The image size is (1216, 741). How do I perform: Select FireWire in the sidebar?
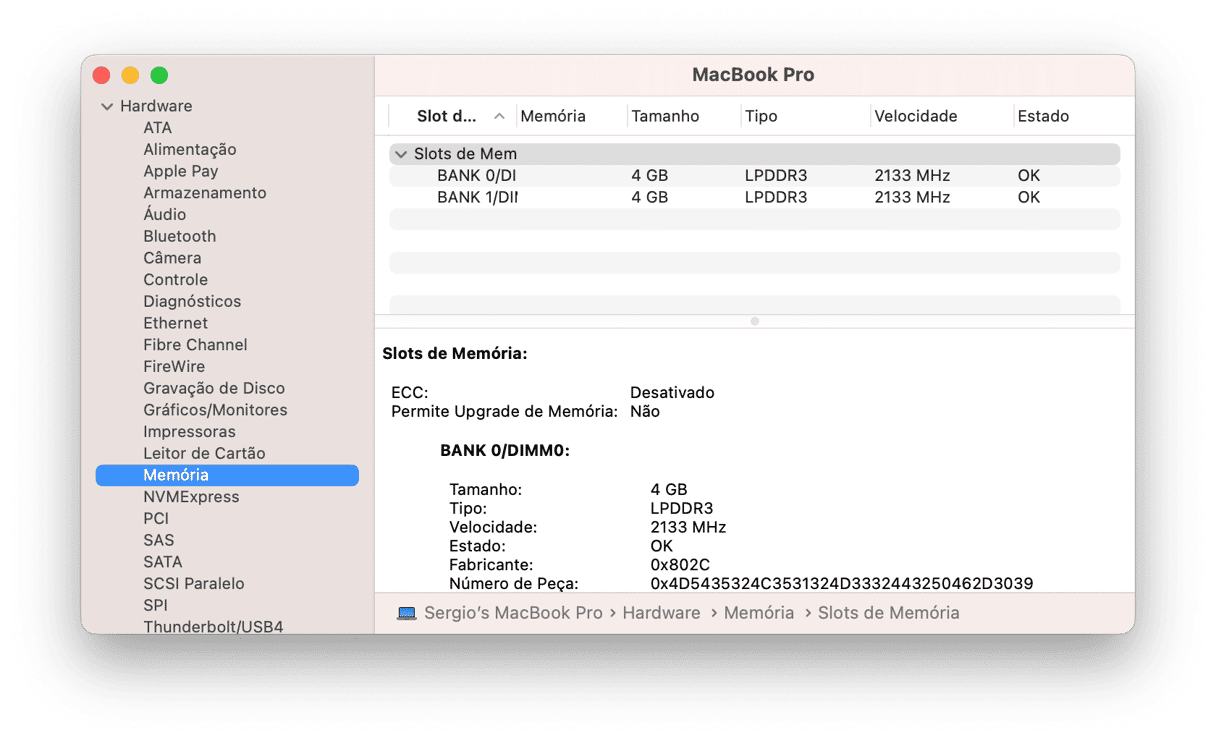coord(174,366)
